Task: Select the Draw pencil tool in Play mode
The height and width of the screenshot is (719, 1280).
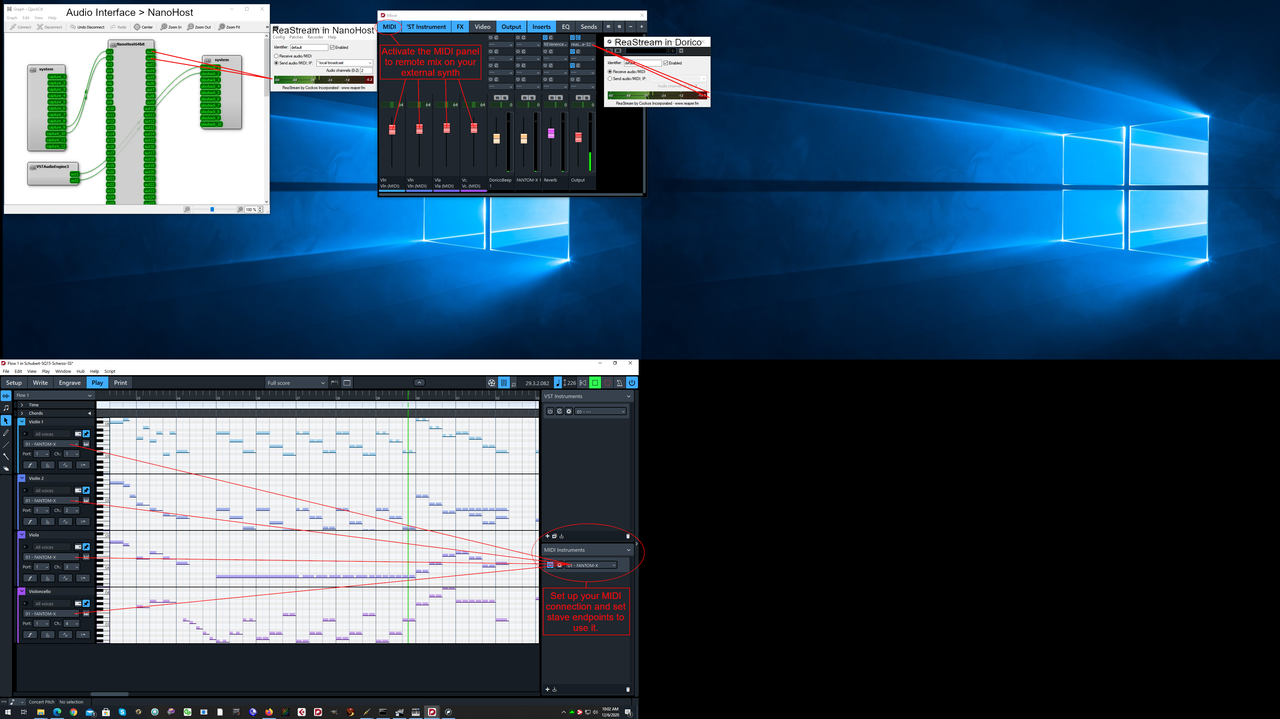Action: coord(6,433)
